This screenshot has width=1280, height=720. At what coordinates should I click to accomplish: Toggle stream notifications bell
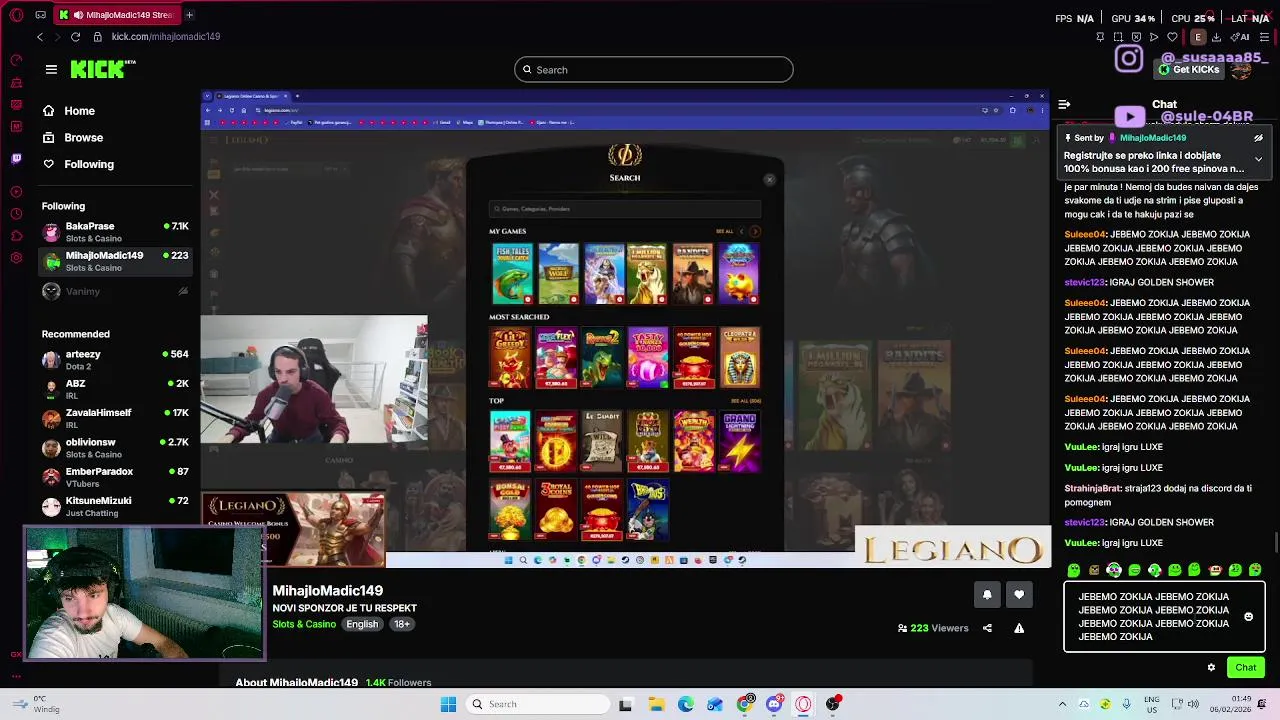(987, 595)
